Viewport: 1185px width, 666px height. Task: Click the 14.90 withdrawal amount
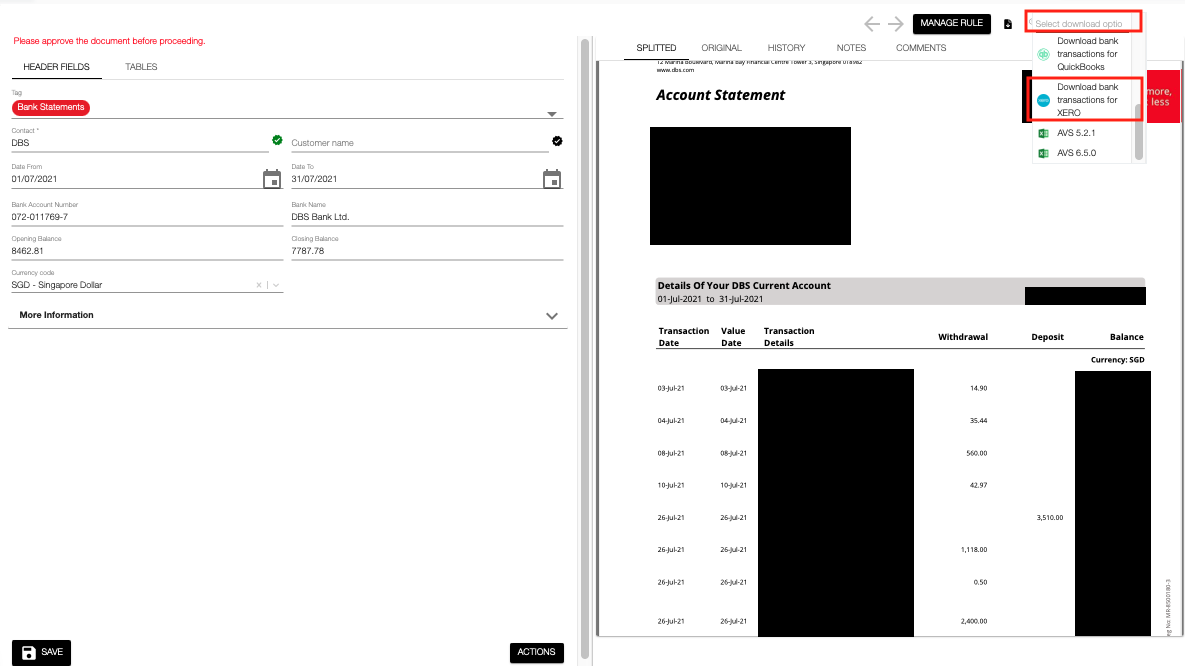(x=979, y=389)
